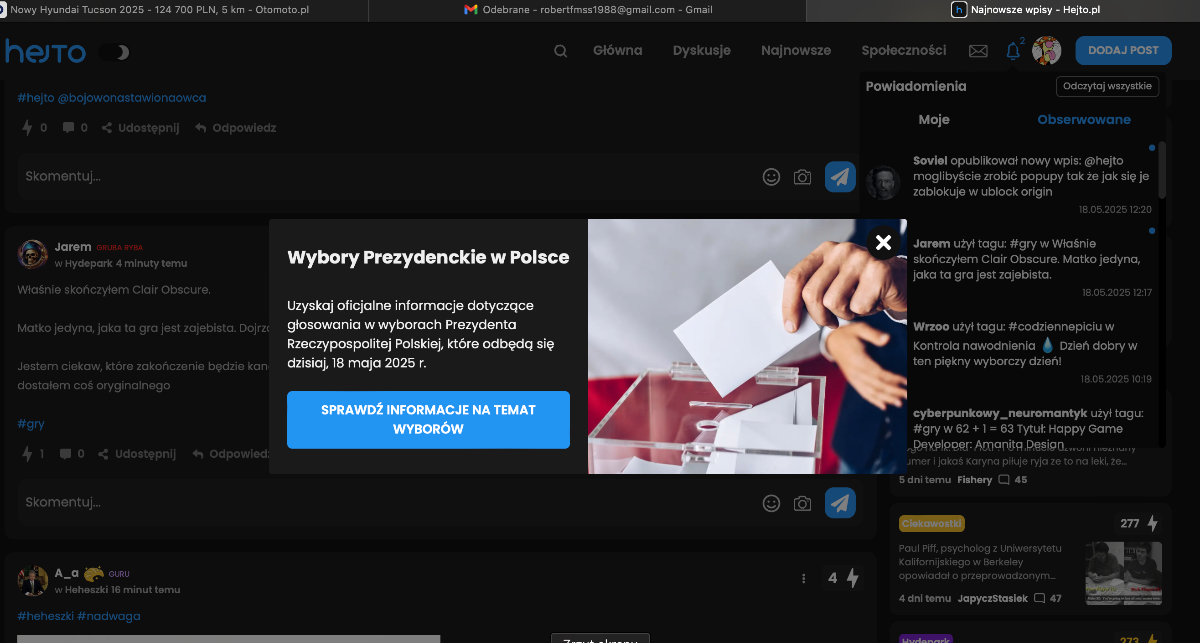This screenshot has height=643, width=1200.
Task: Switch to the Moje notifications tab
Action: point(934,120)
